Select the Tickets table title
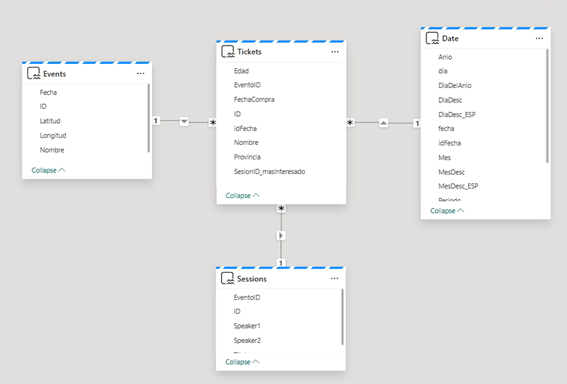Image resolution: width=567 pixels, height=384 pixels. tap(250, 52)
